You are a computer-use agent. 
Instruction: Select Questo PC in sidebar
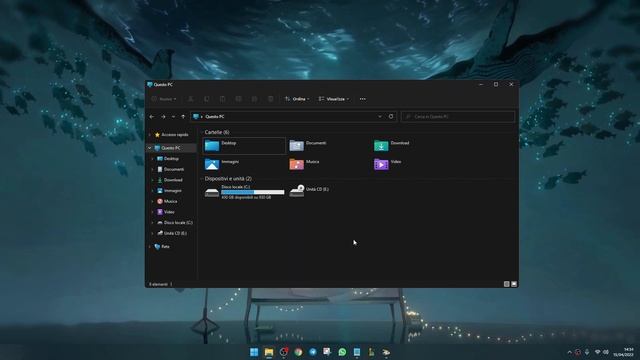[171, 148]
